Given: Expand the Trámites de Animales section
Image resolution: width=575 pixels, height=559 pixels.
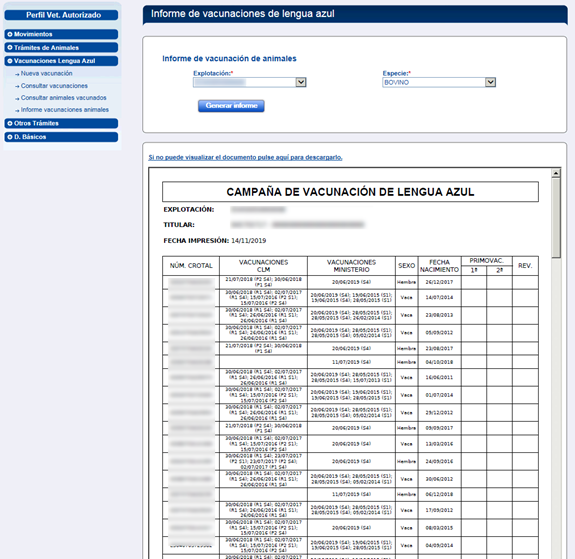Looking at the screenshot, I should [61, 48].
